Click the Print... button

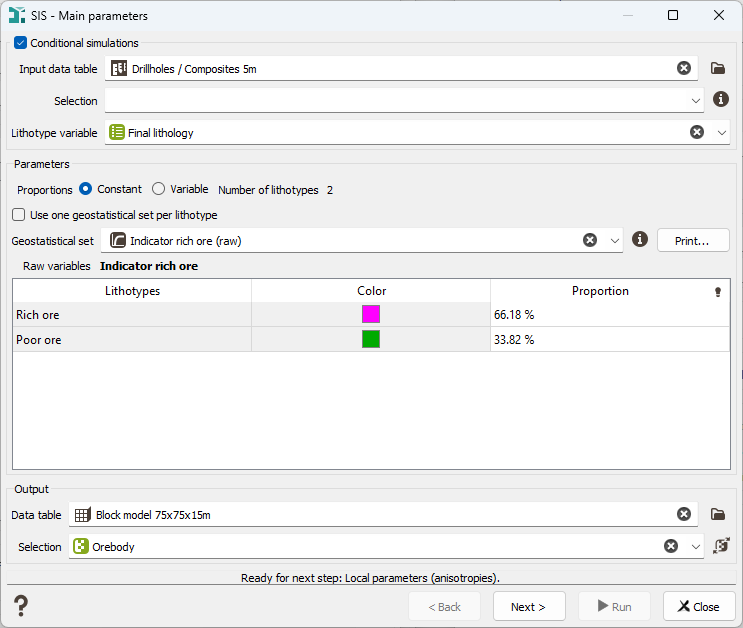692,240
